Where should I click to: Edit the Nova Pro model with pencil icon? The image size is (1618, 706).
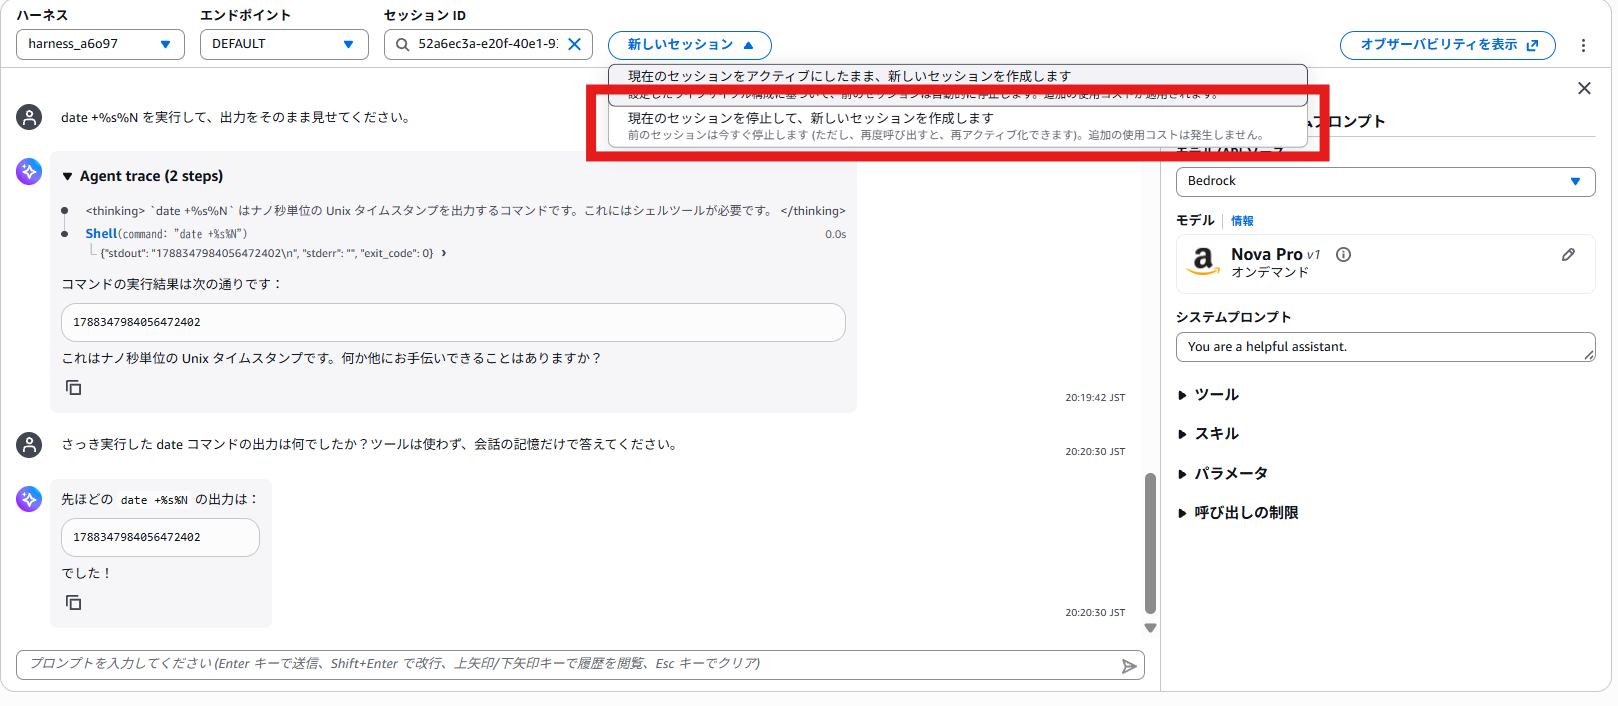(1569, 254)
